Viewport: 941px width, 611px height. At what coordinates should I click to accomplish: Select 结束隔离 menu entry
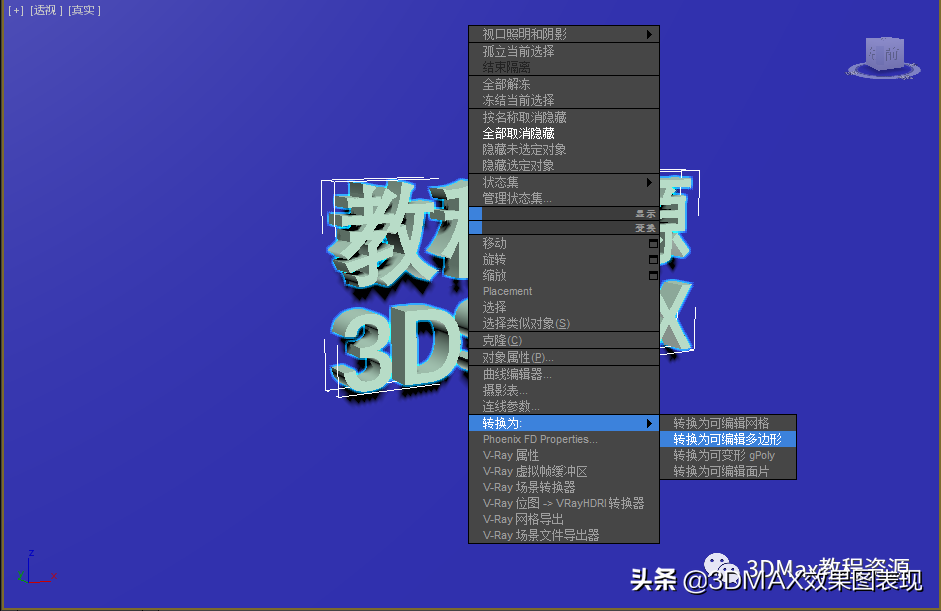tap(564, 67)
